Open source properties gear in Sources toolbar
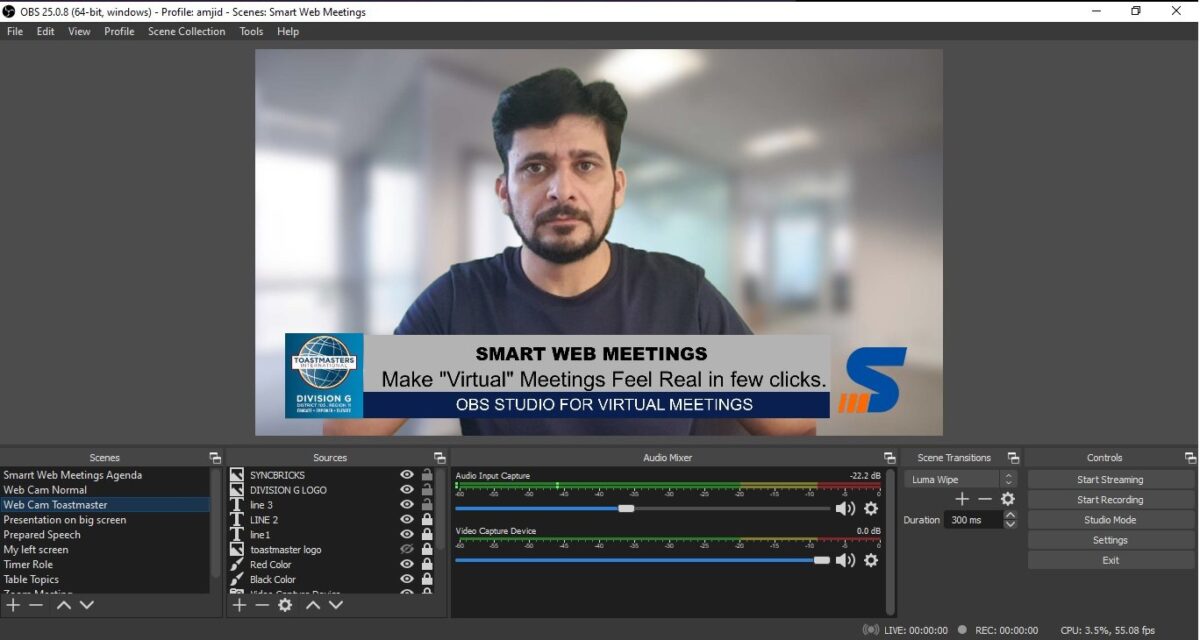The width and height of the screenshot is (1200, 640). coord(285,605)
